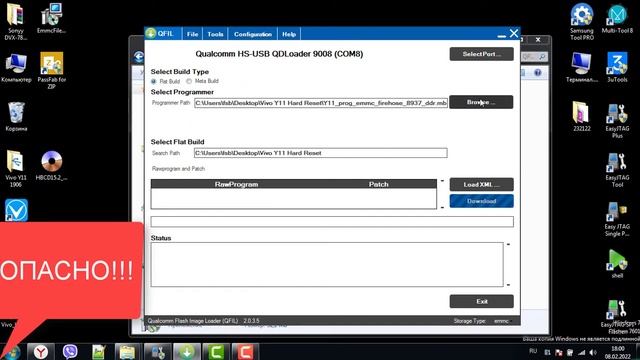640x360 pixels.
Task: Click back arrow in background window
Action: [x=139, y=57]
